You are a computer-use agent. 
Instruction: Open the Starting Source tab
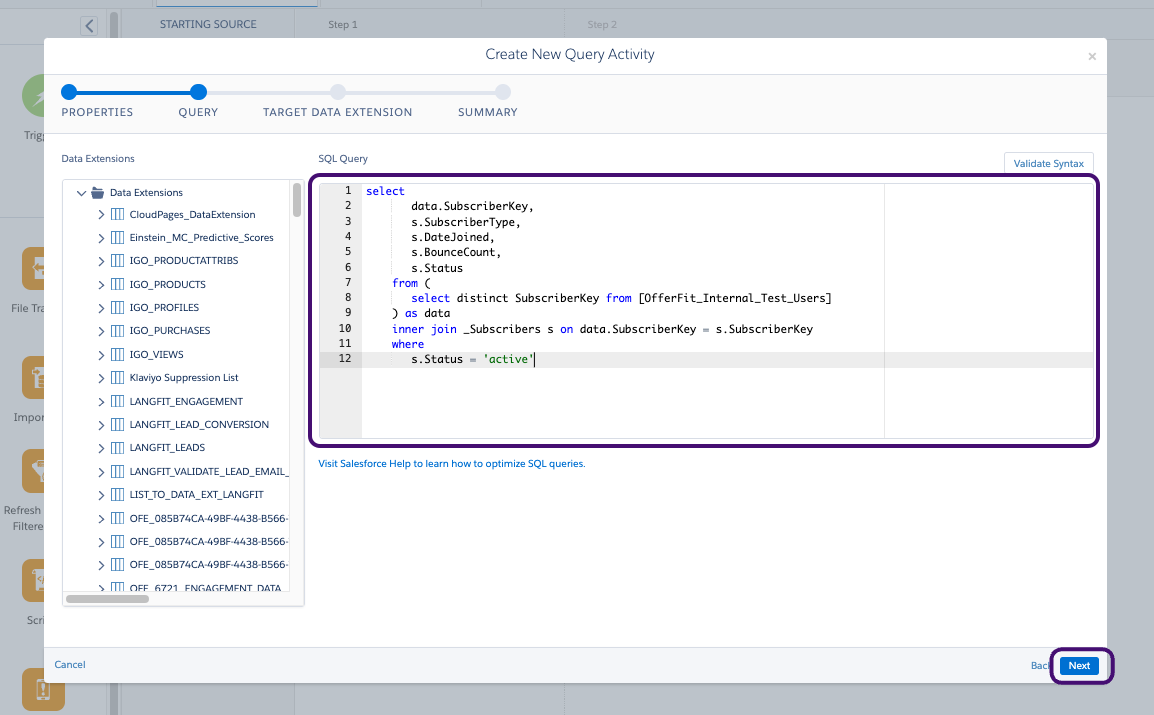(x=208, y=24)
